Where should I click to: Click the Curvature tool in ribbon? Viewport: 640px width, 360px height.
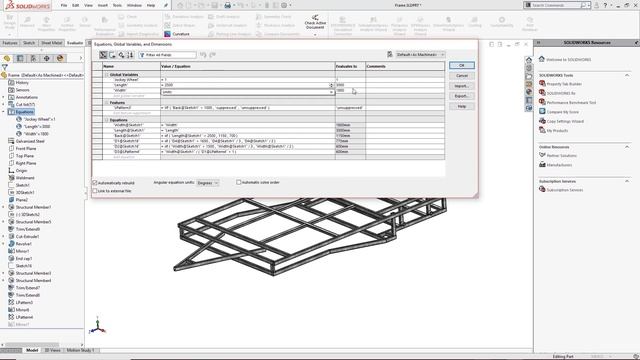pos(176,34)
